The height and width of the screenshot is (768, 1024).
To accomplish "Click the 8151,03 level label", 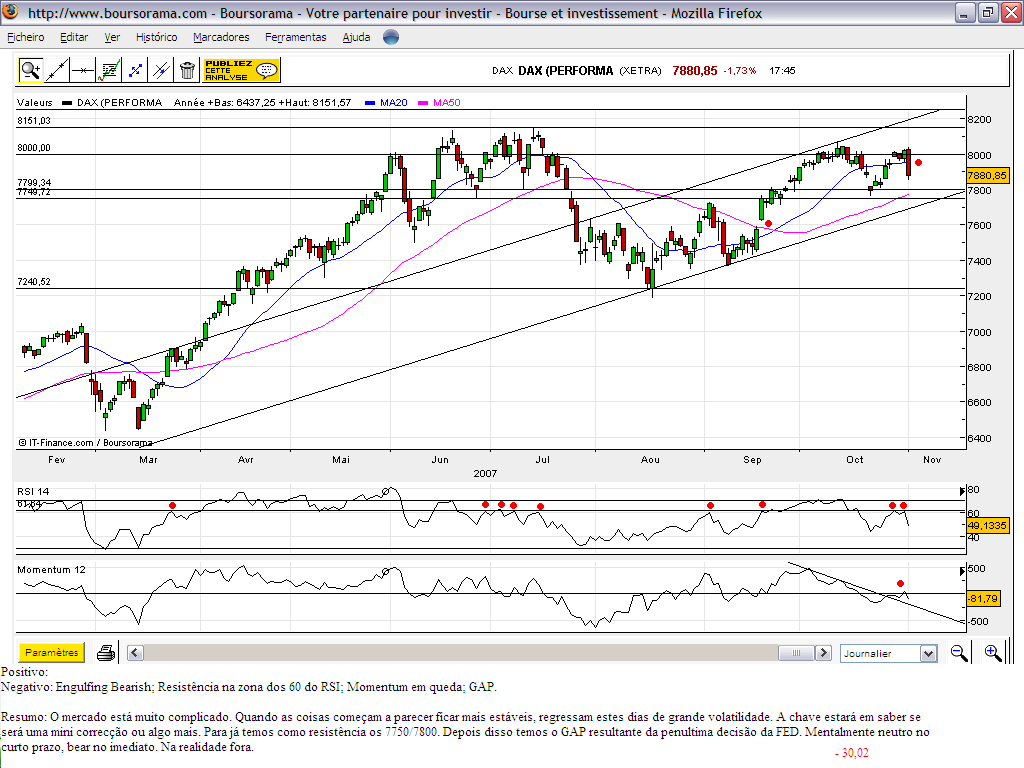I will pos(34,120).
